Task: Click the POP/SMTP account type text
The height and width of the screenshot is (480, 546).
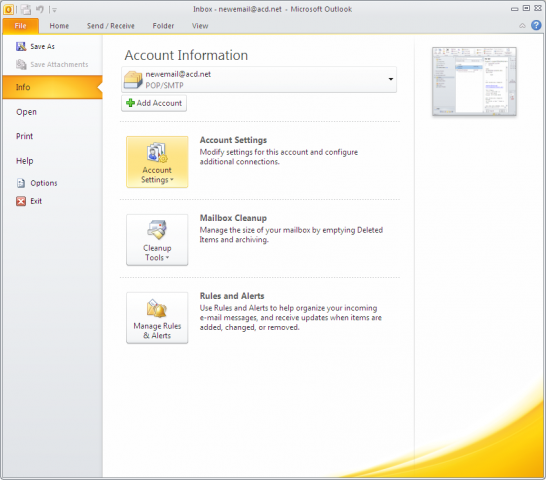Action: 164,85
